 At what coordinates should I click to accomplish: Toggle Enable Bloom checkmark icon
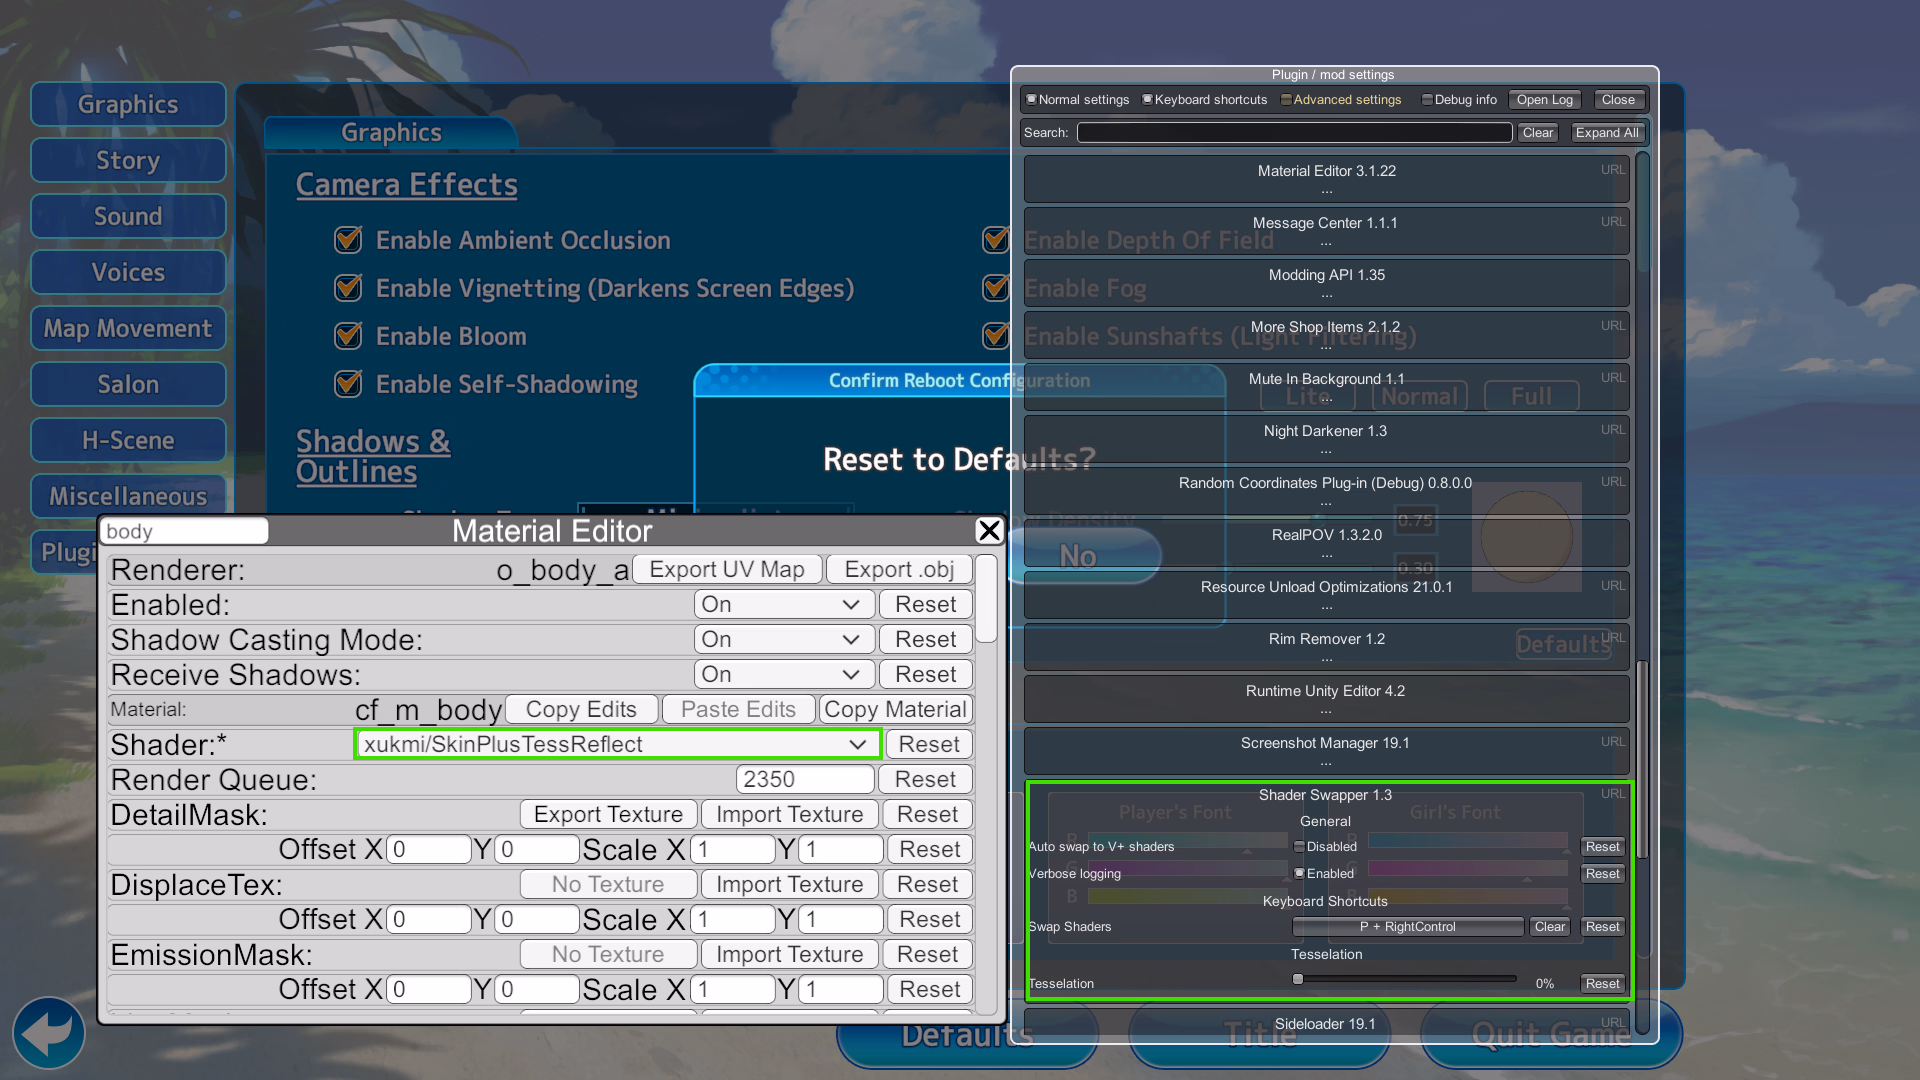[x=348, y=336]
